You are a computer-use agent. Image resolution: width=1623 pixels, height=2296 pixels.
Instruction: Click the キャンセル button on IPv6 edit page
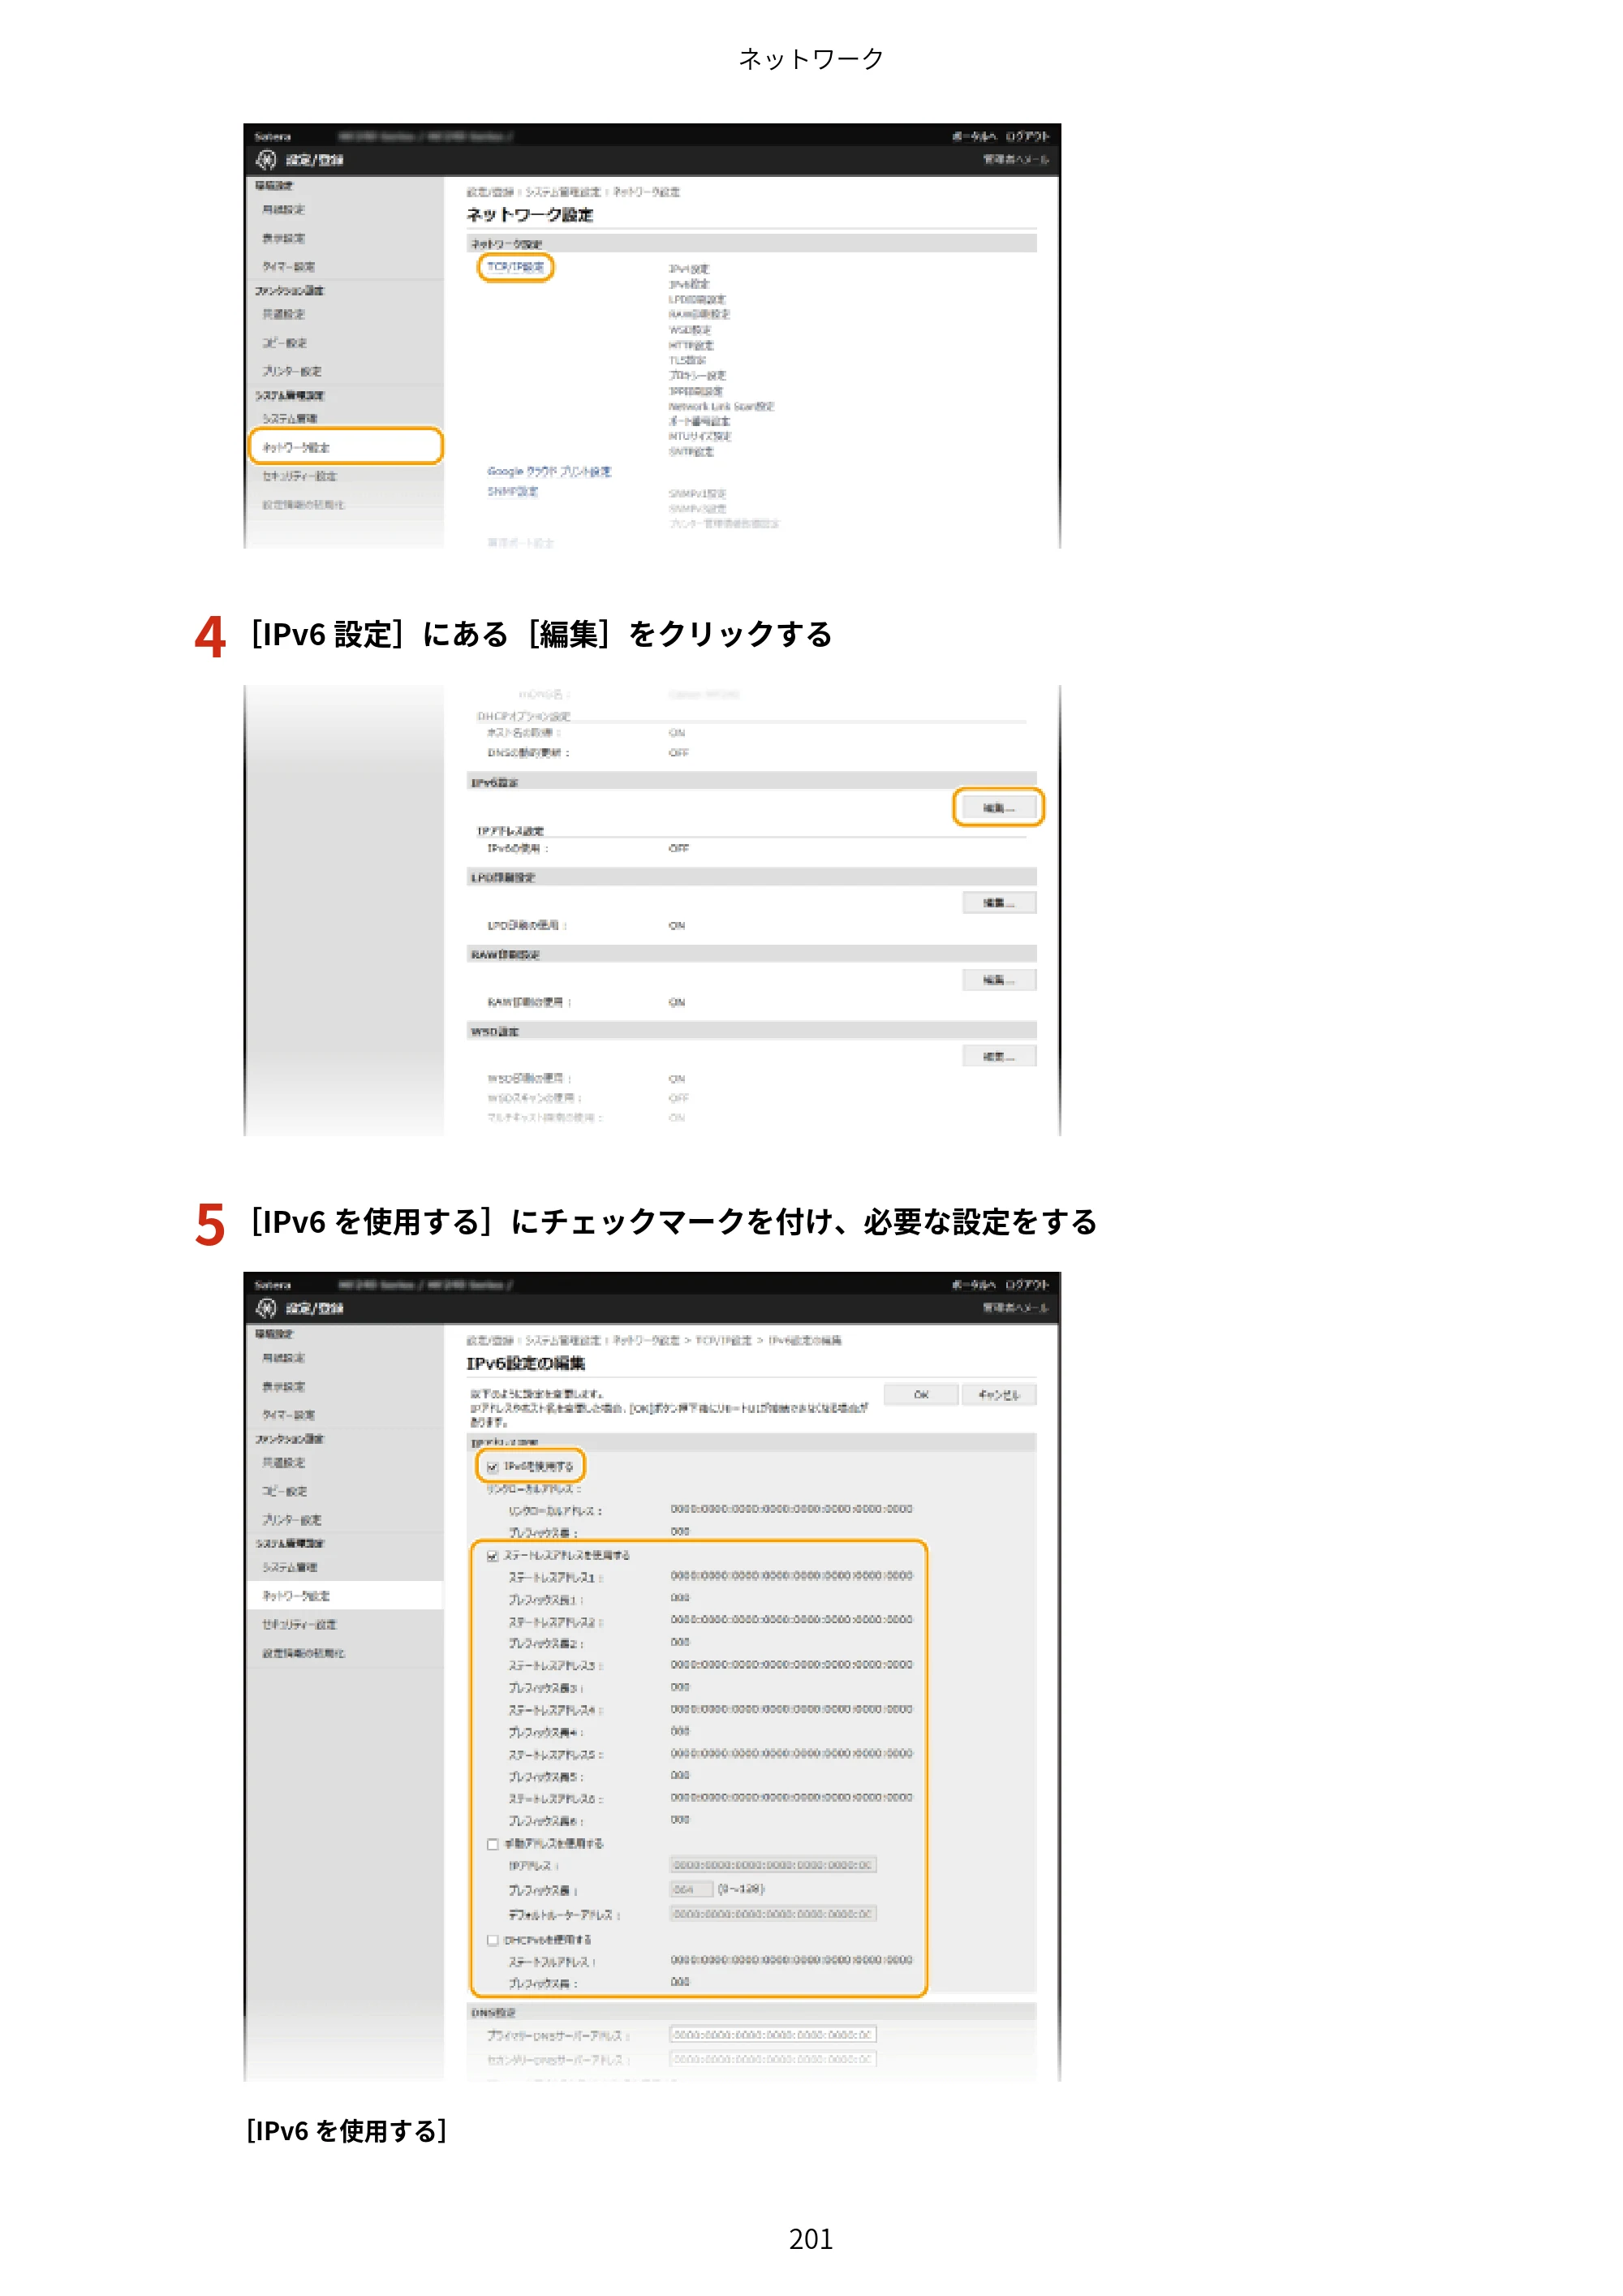click(998, 1394)
